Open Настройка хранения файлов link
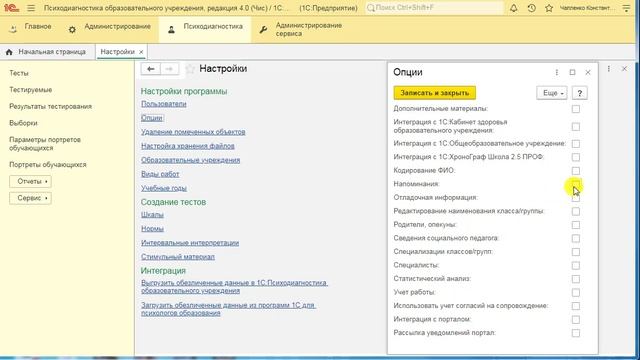Image resolution: width=640 pixels, height=360 pixels. 188,146
